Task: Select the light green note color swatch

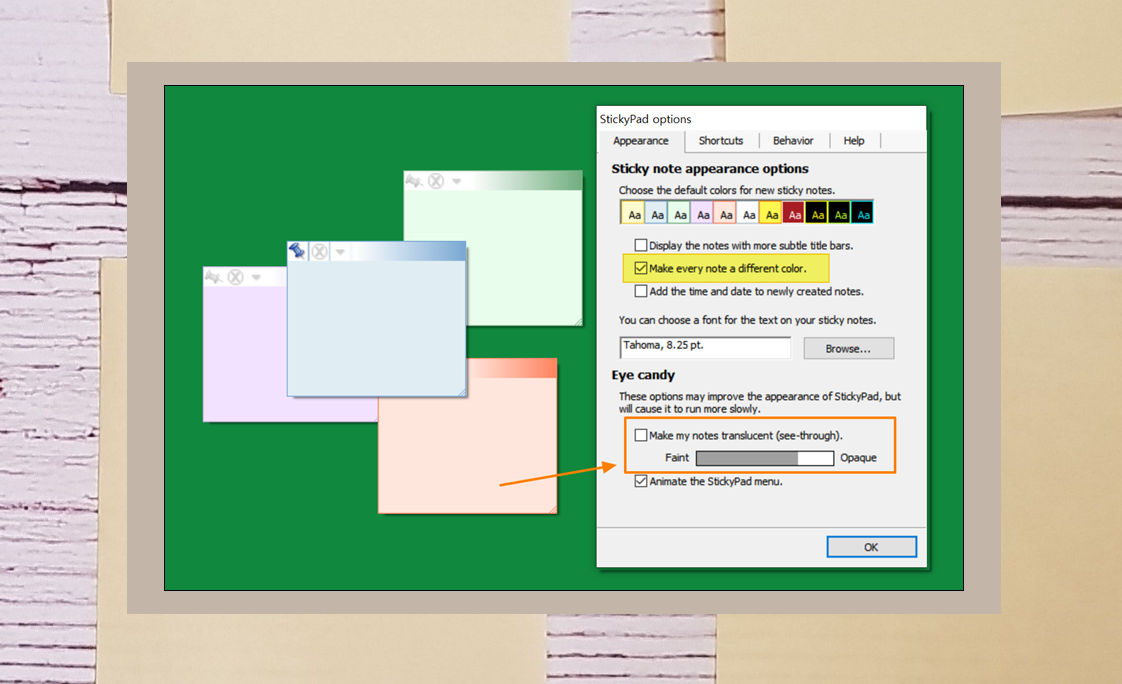Action: tap(680, 214)
